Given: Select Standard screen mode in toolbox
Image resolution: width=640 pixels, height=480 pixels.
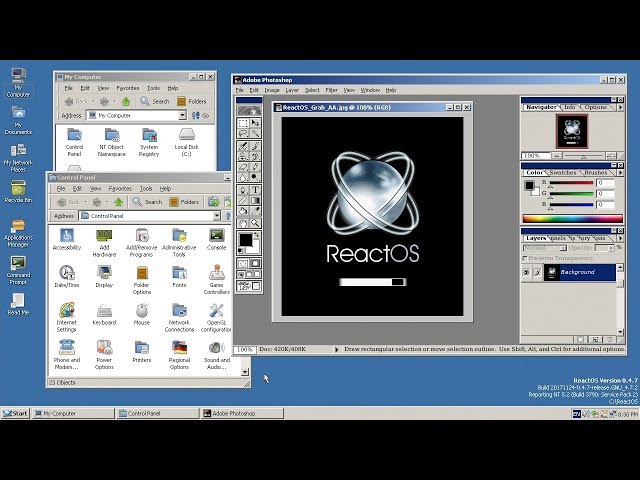Looking at the screenshot, I should (x=241, y=275).
